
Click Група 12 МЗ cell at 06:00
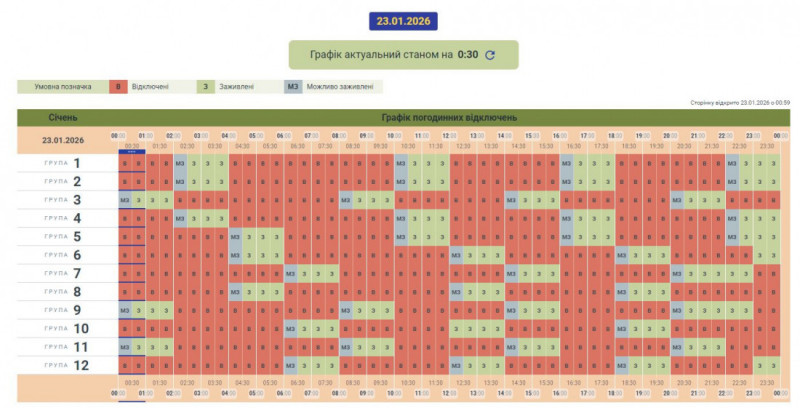(291, 365)
